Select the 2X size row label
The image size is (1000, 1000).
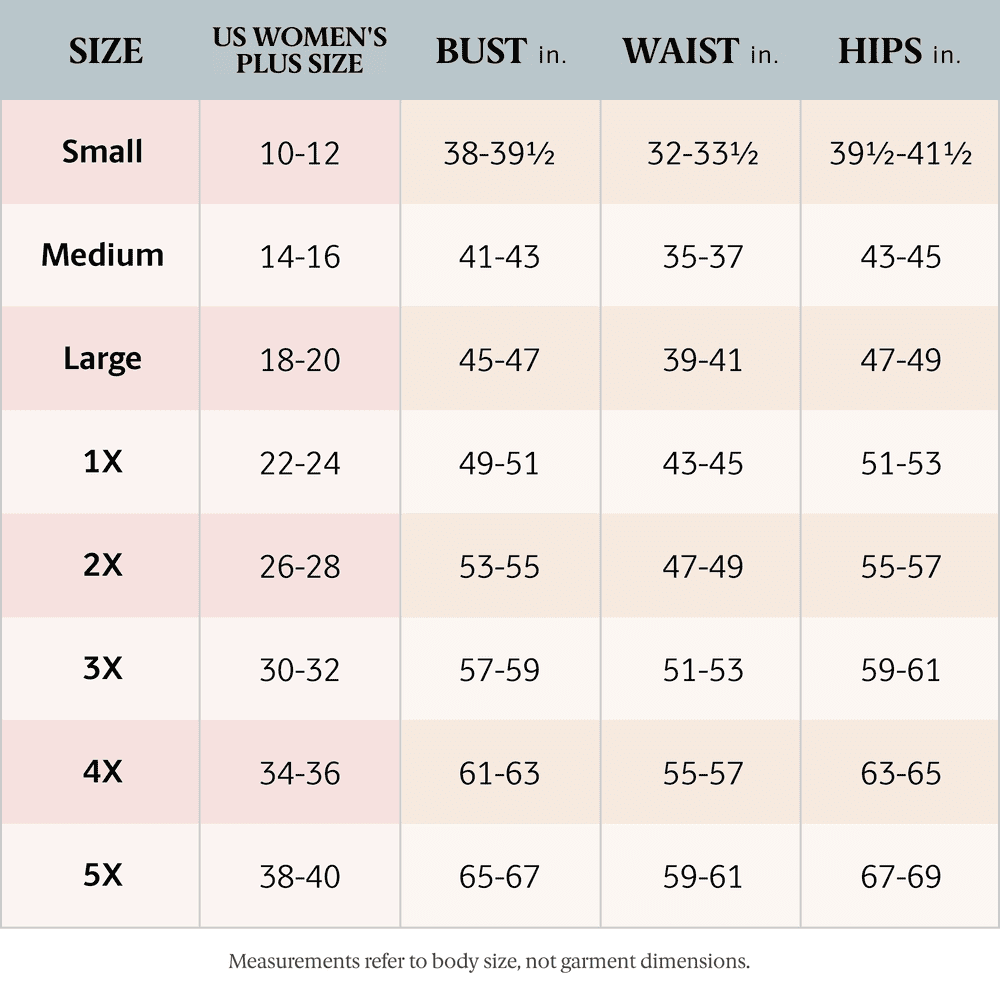click(102, 565)
